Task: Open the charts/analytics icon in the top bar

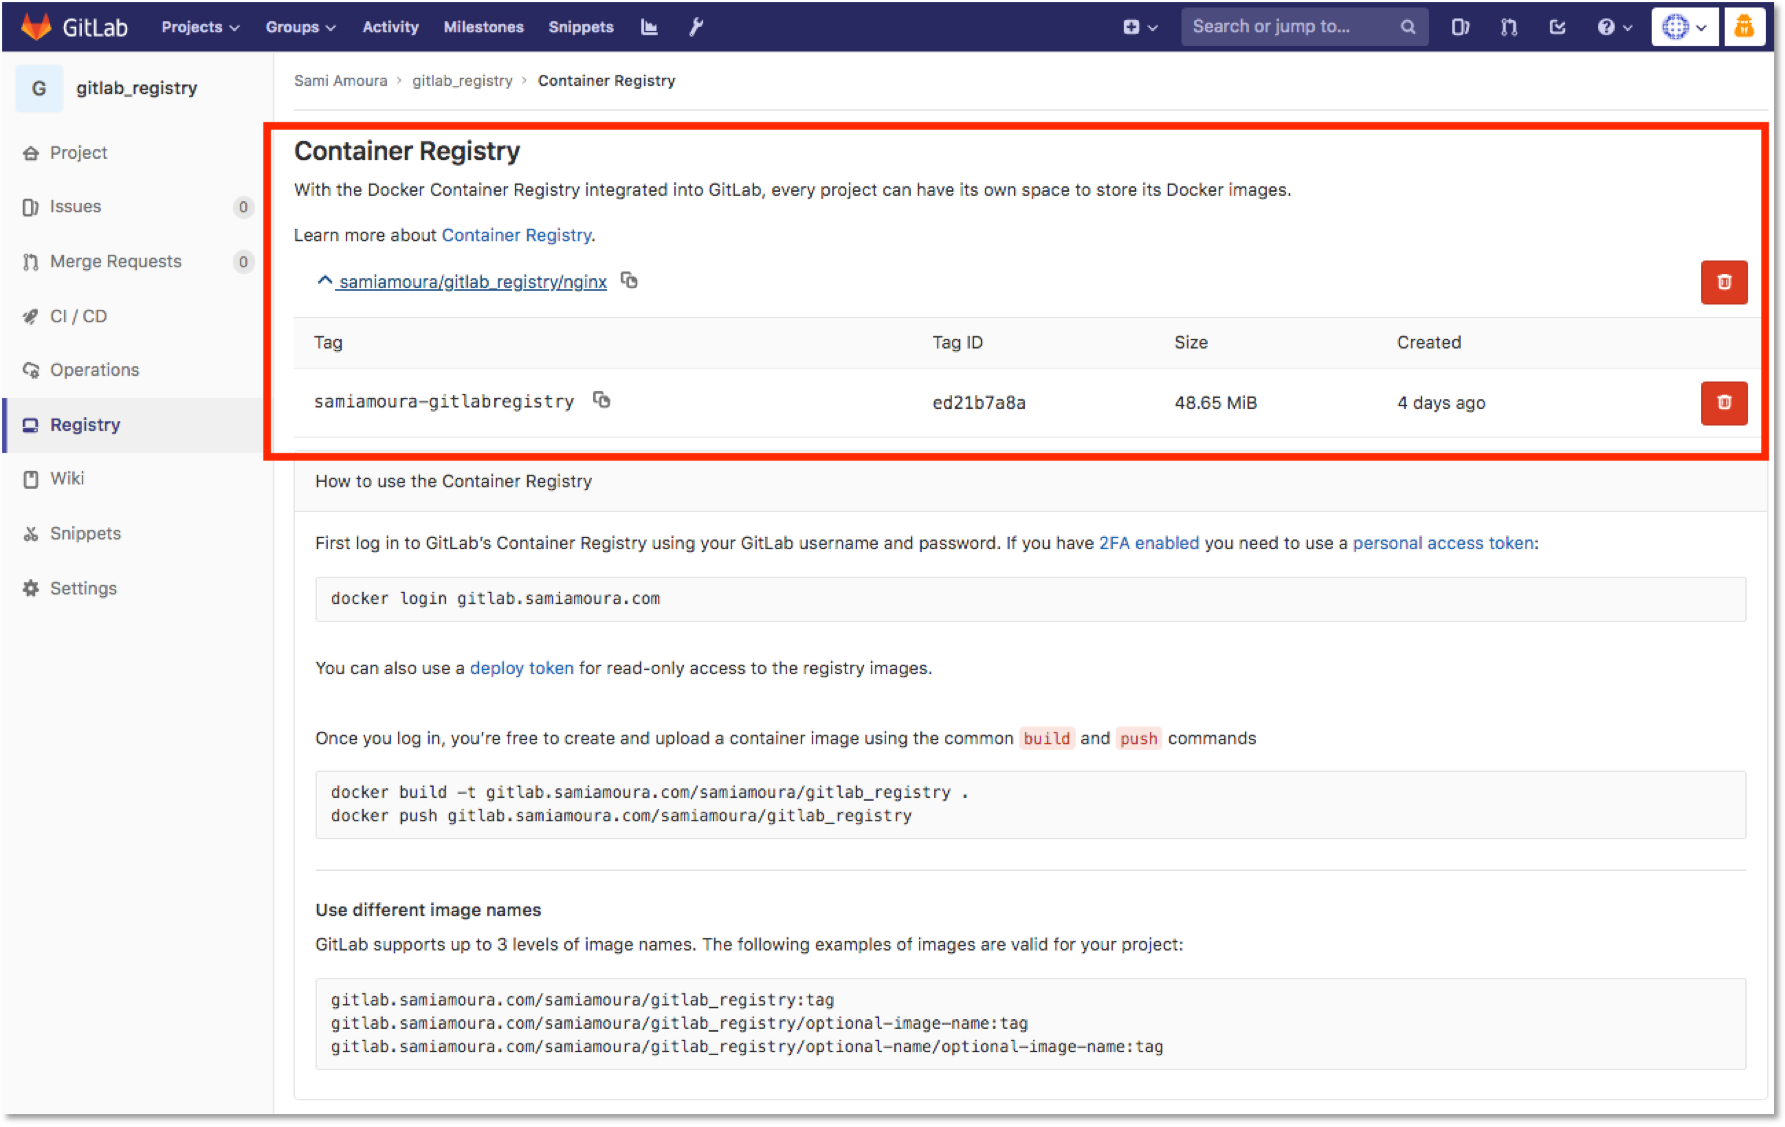Action: pyautogui.click(x=648, y=27)
